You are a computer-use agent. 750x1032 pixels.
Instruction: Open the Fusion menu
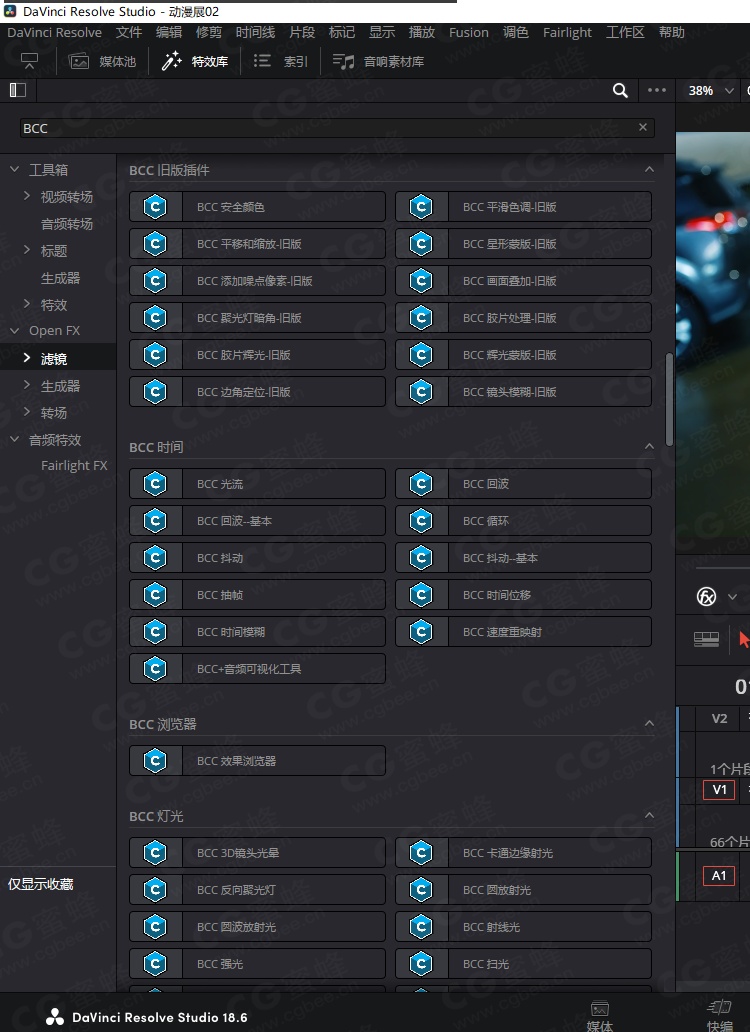tap(468, 32)
